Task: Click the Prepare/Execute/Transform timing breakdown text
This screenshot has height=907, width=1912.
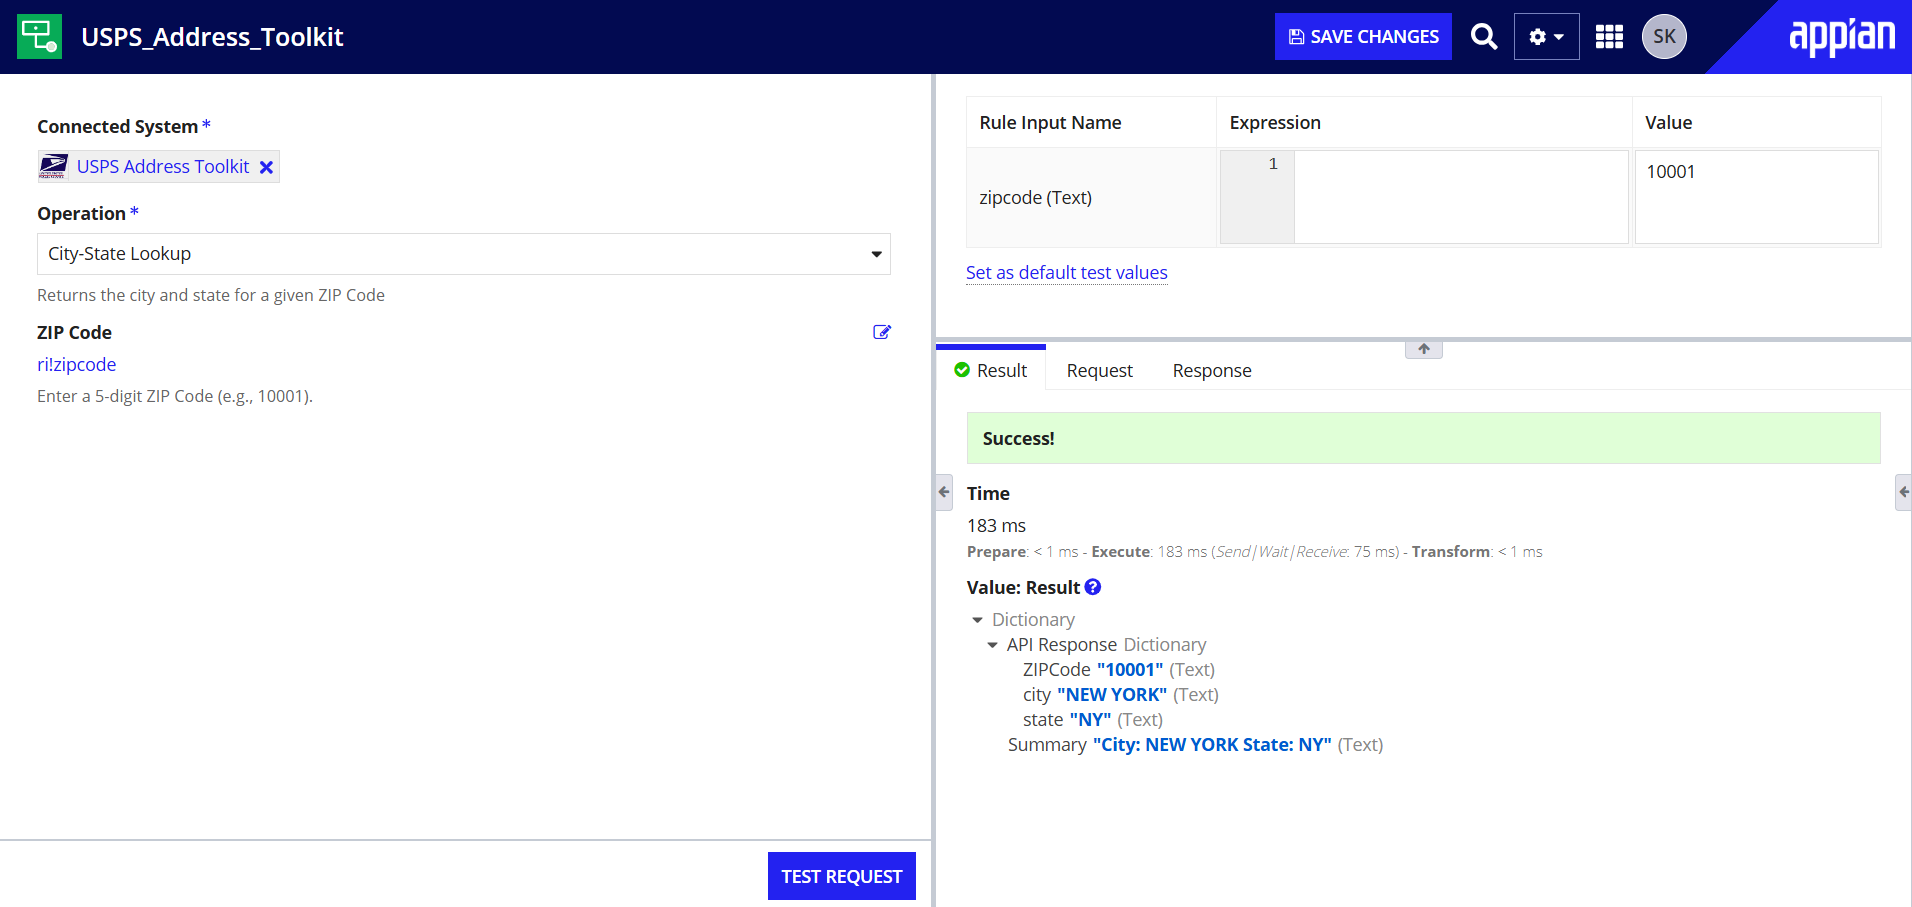Action: [1255, 552]
